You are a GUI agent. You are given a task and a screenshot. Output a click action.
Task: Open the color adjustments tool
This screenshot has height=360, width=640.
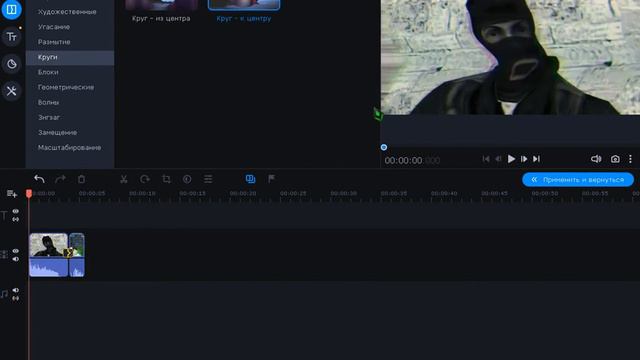(x=187, y=179)
